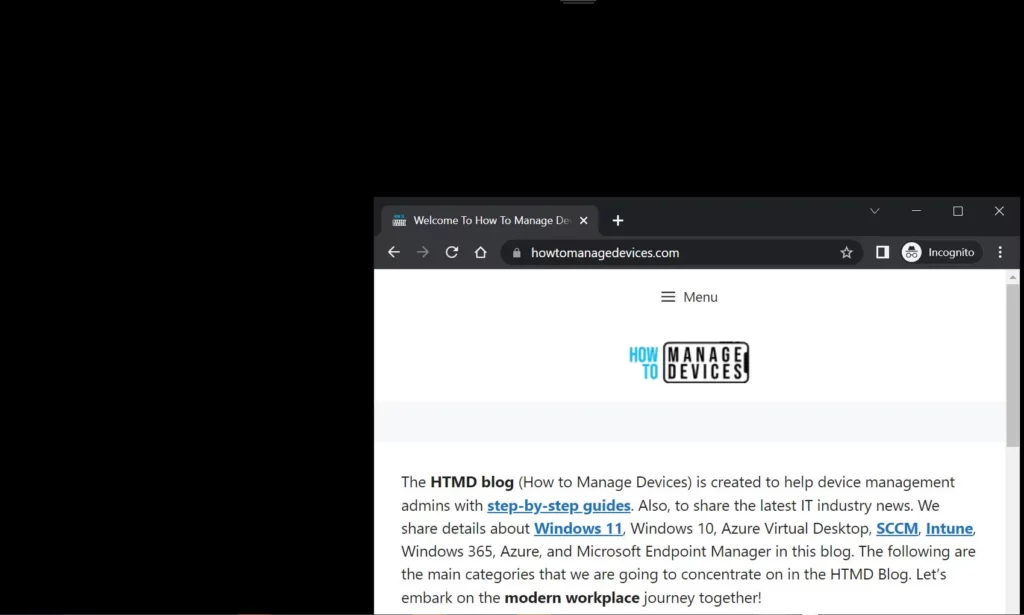
Task: Bookmark this page with the star
Action: click(x=846, y=253)
